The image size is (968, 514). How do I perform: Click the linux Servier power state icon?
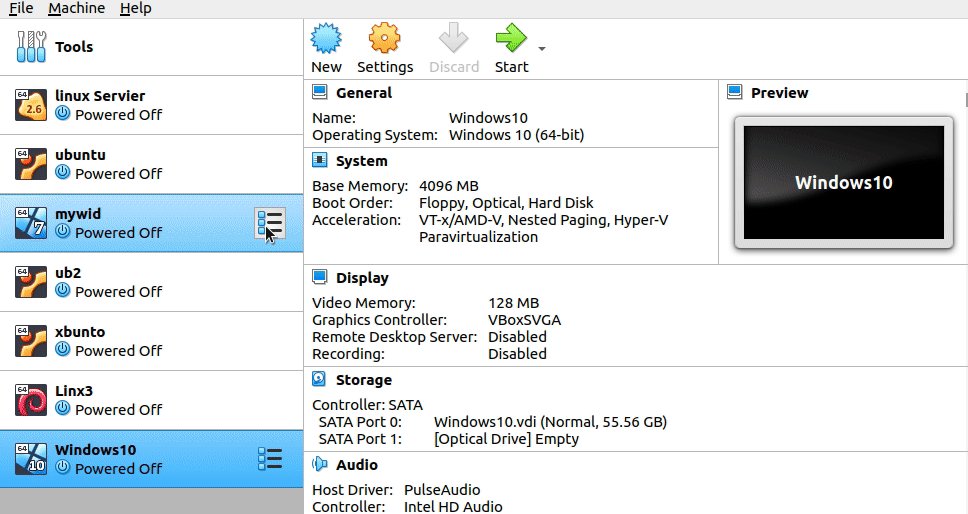click(62, 113)
